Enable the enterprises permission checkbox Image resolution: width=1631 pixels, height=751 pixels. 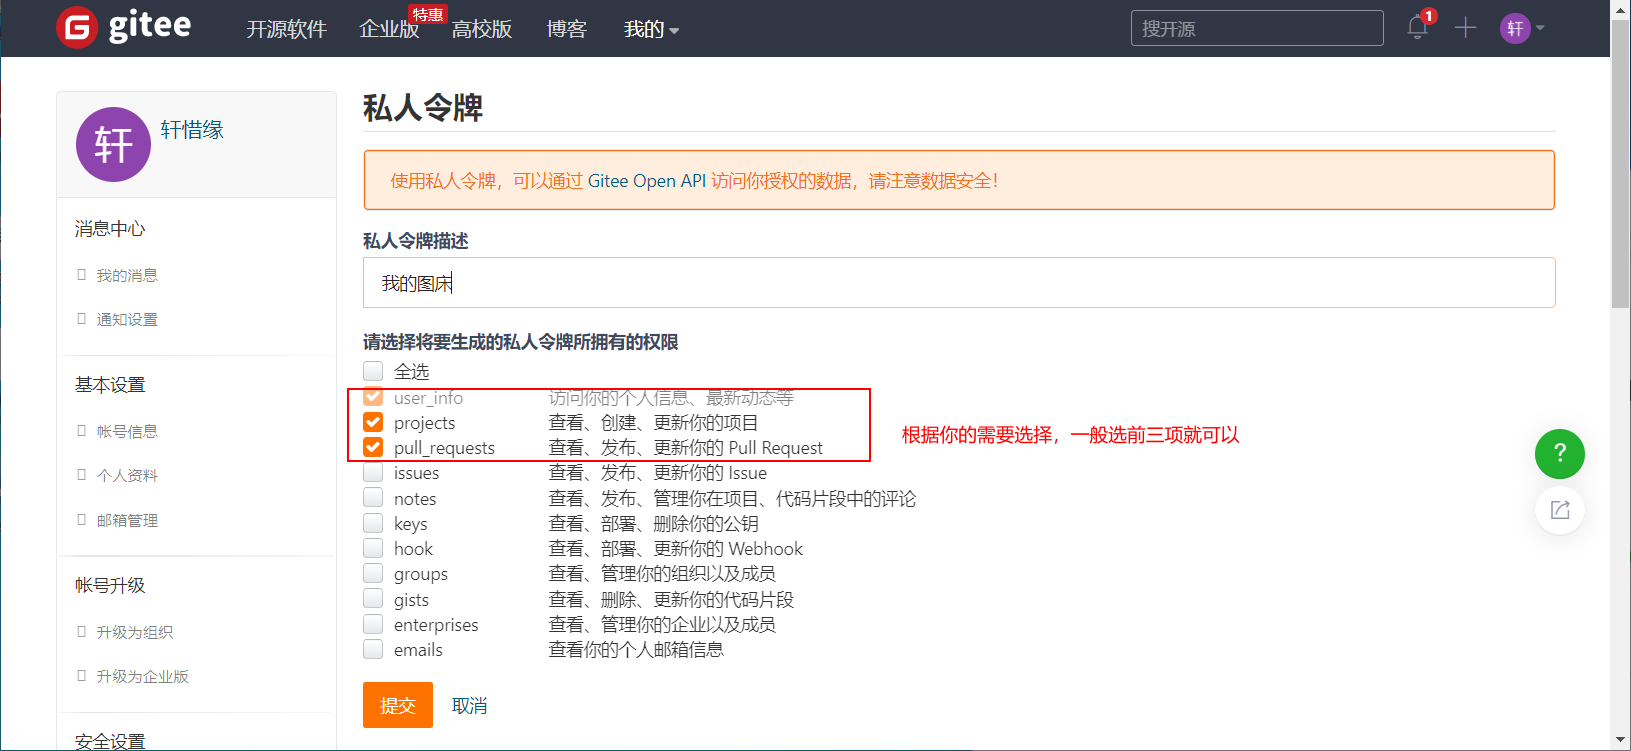pyautogui.click(x=373, y=624)
